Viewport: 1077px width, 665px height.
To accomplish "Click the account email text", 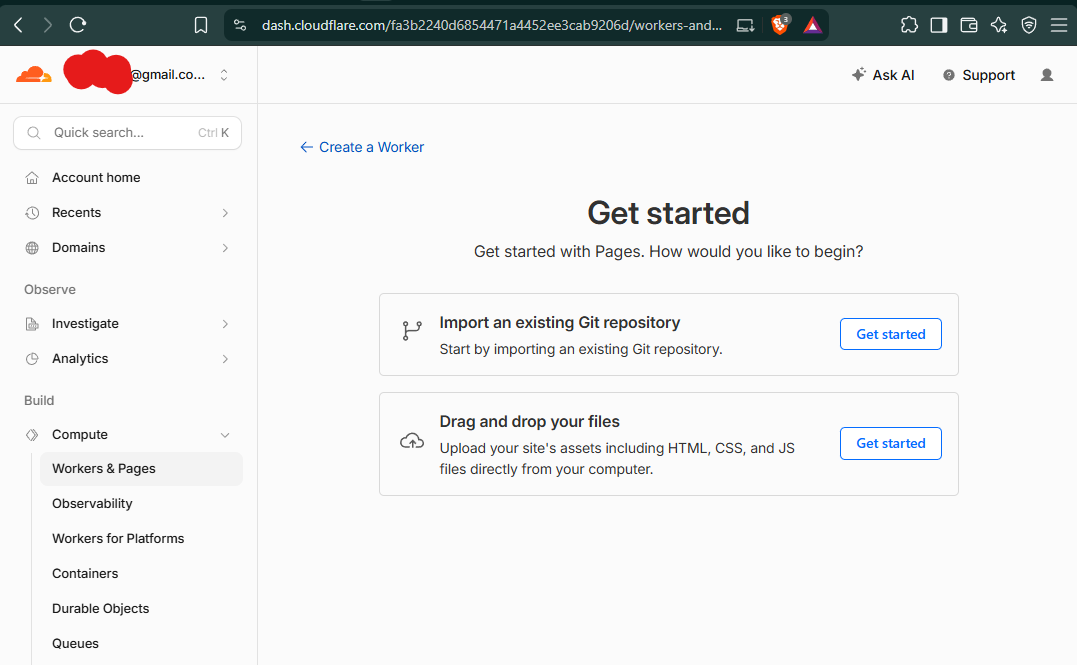I will coord(168,74).
